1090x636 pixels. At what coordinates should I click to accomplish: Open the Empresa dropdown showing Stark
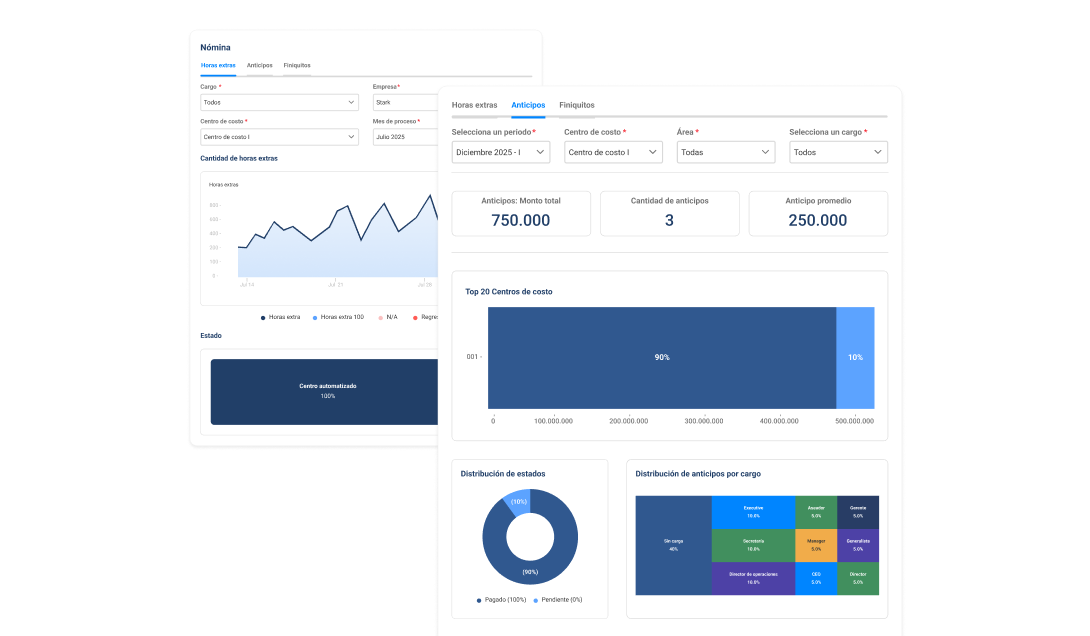click(405, 102)
